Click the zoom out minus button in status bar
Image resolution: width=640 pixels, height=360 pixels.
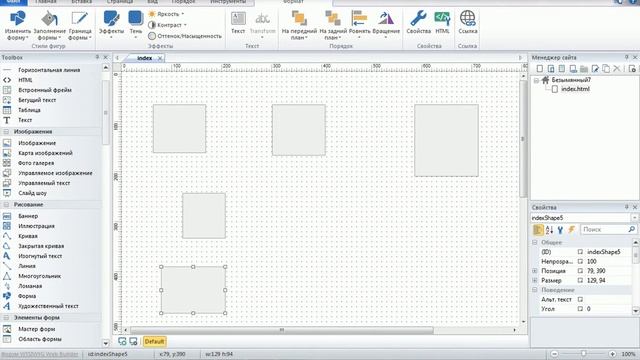click(x=554, y=354)
